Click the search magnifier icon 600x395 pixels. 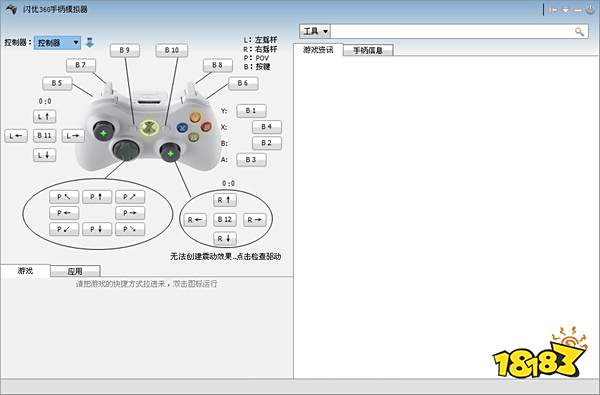[579, 32]
